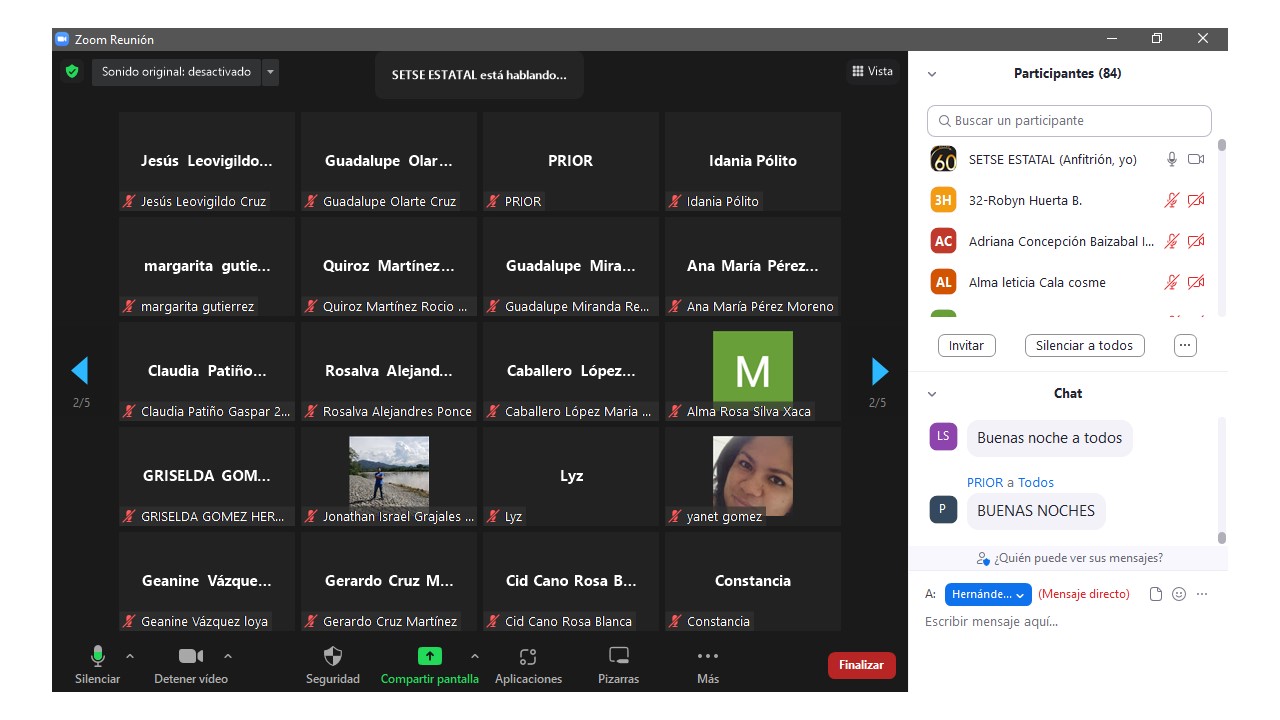Expand share options caret beside Compartir pantalla
The image size is (1280, 720).
tap(475, 656)
